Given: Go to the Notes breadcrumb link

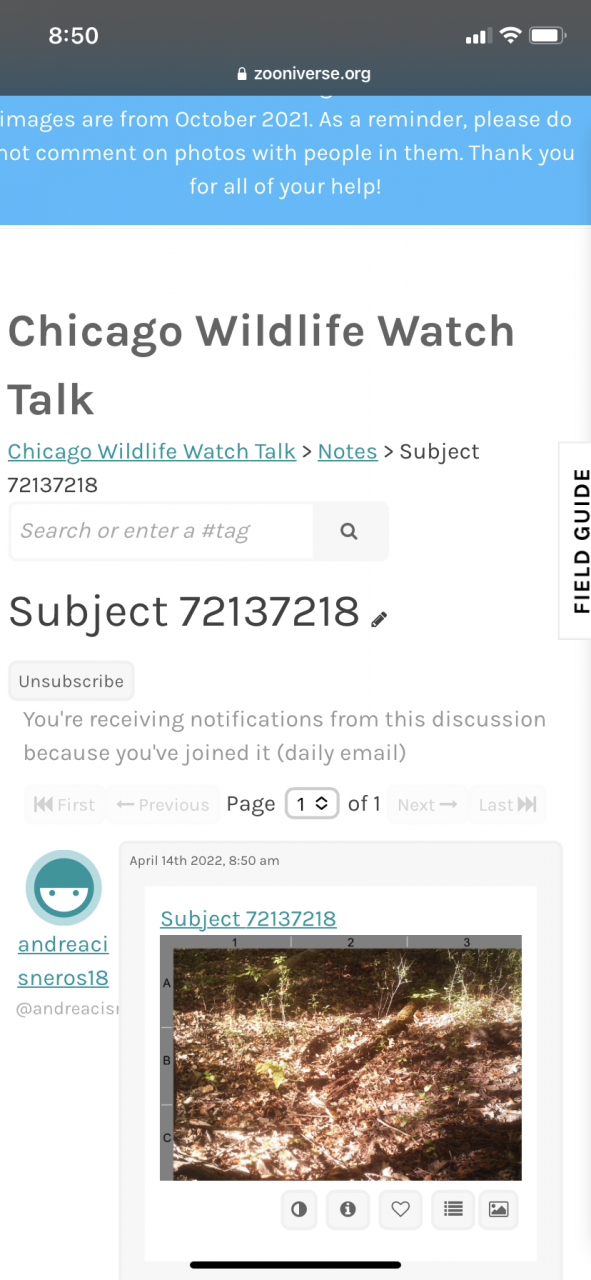Looking at the screenshot, I should [x=347, y=451].
